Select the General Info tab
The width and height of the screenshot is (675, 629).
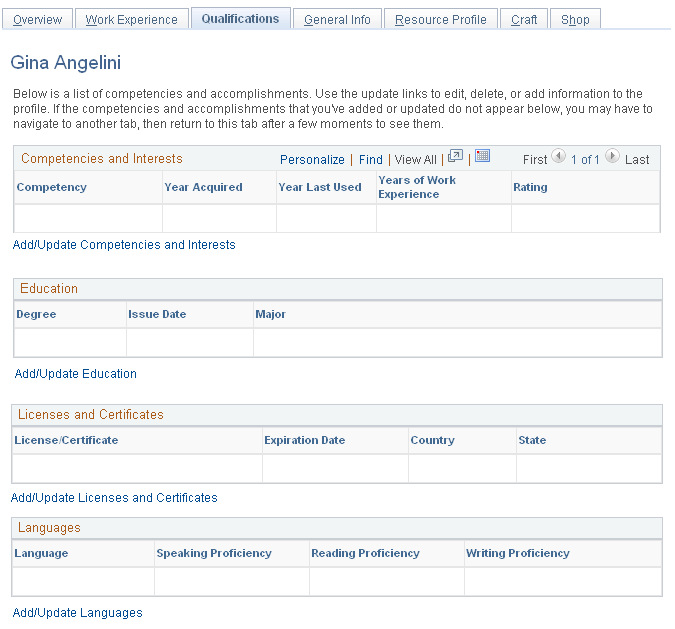[x=337, y=19]
